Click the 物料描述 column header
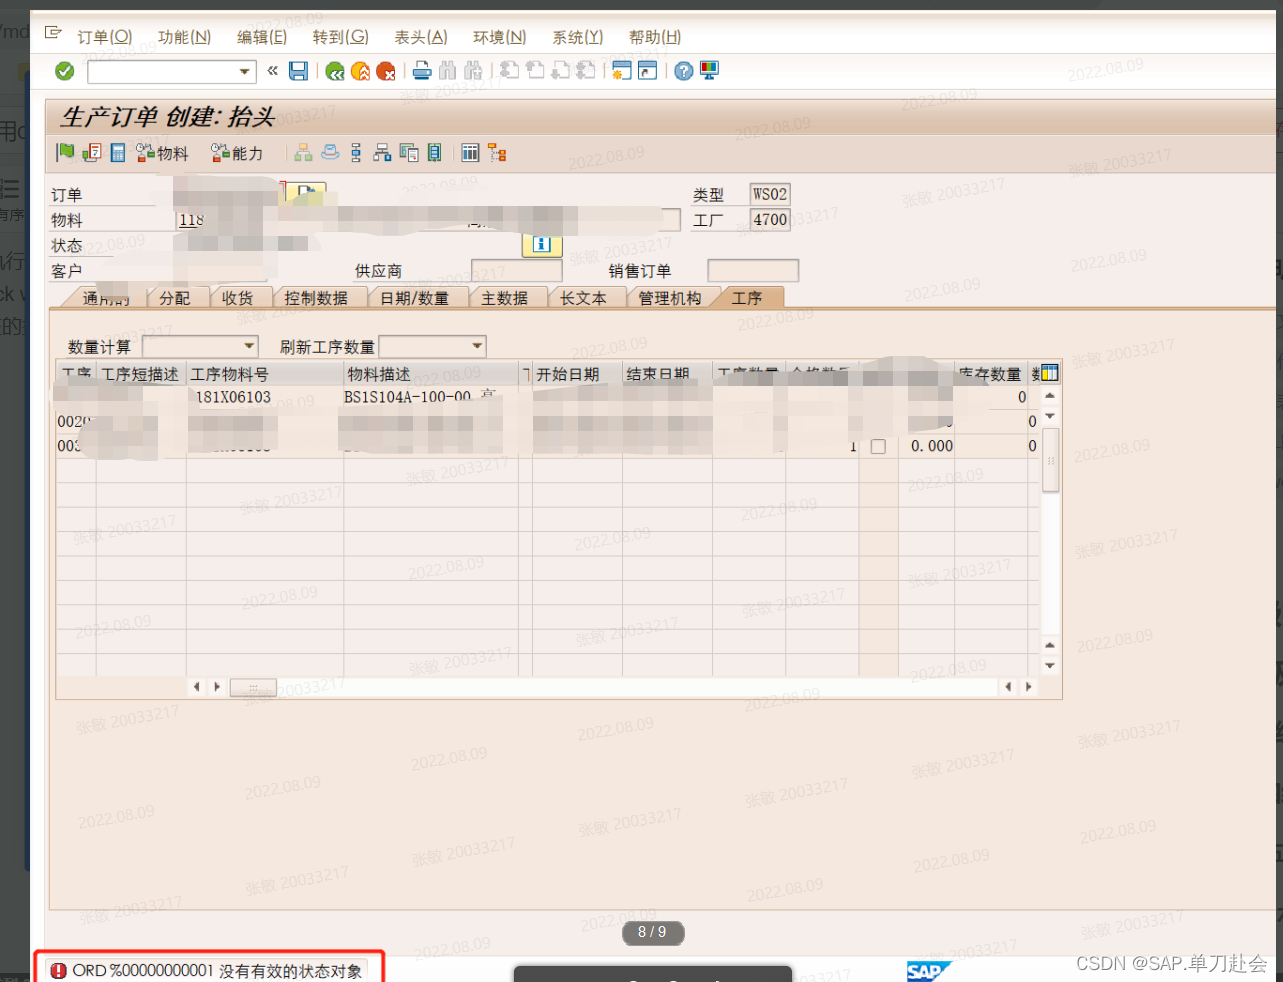 pyautogui.click(x=431, y=374)
